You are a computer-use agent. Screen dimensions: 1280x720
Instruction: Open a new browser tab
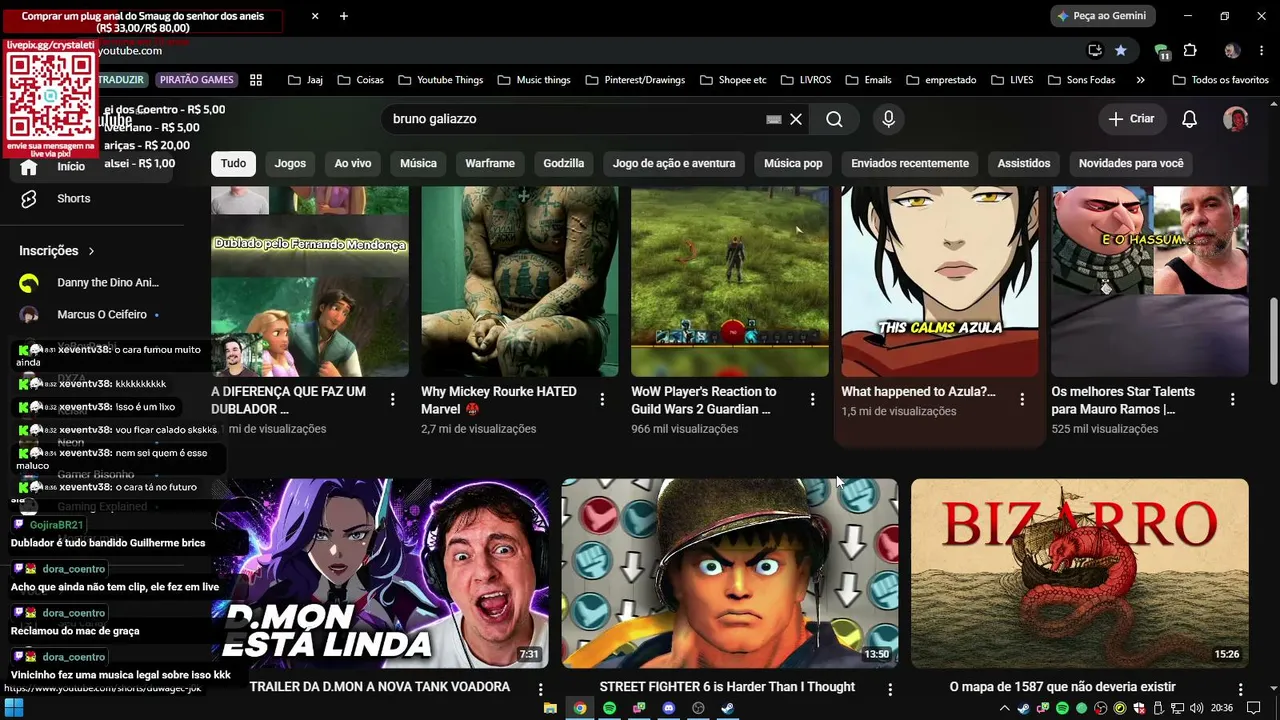point(344,16)
